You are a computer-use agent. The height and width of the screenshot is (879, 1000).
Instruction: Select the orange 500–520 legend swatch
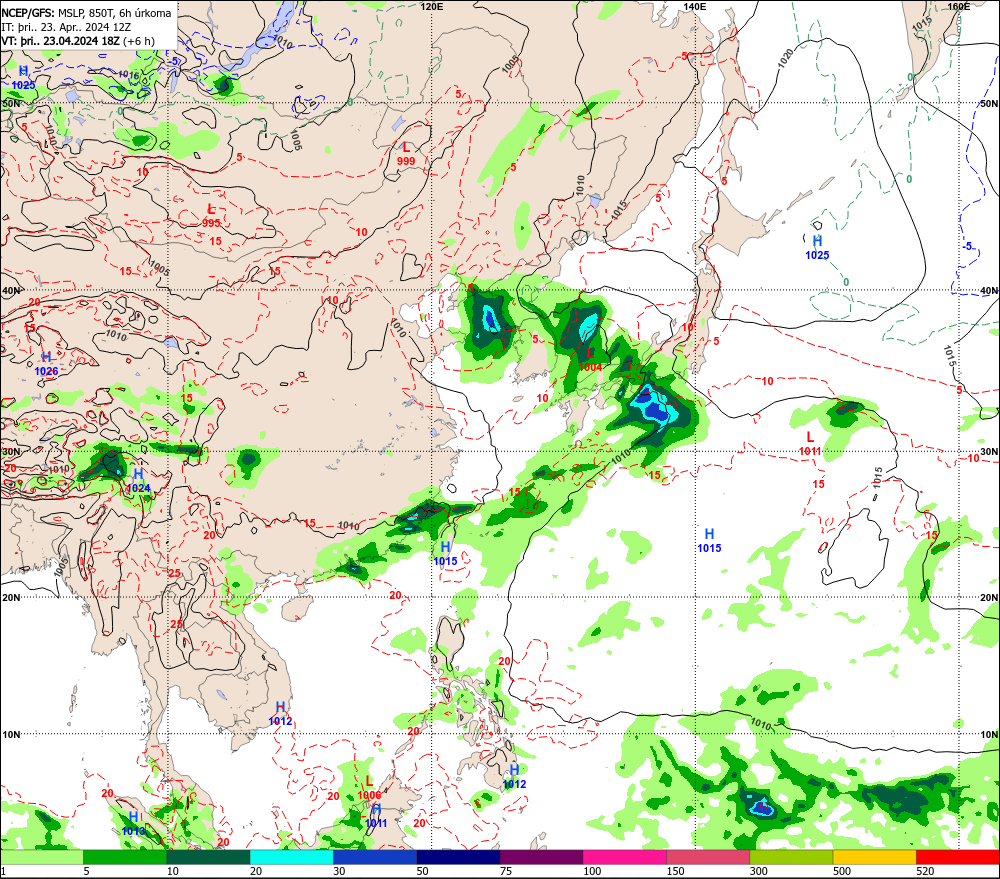[x=874, y=857]
